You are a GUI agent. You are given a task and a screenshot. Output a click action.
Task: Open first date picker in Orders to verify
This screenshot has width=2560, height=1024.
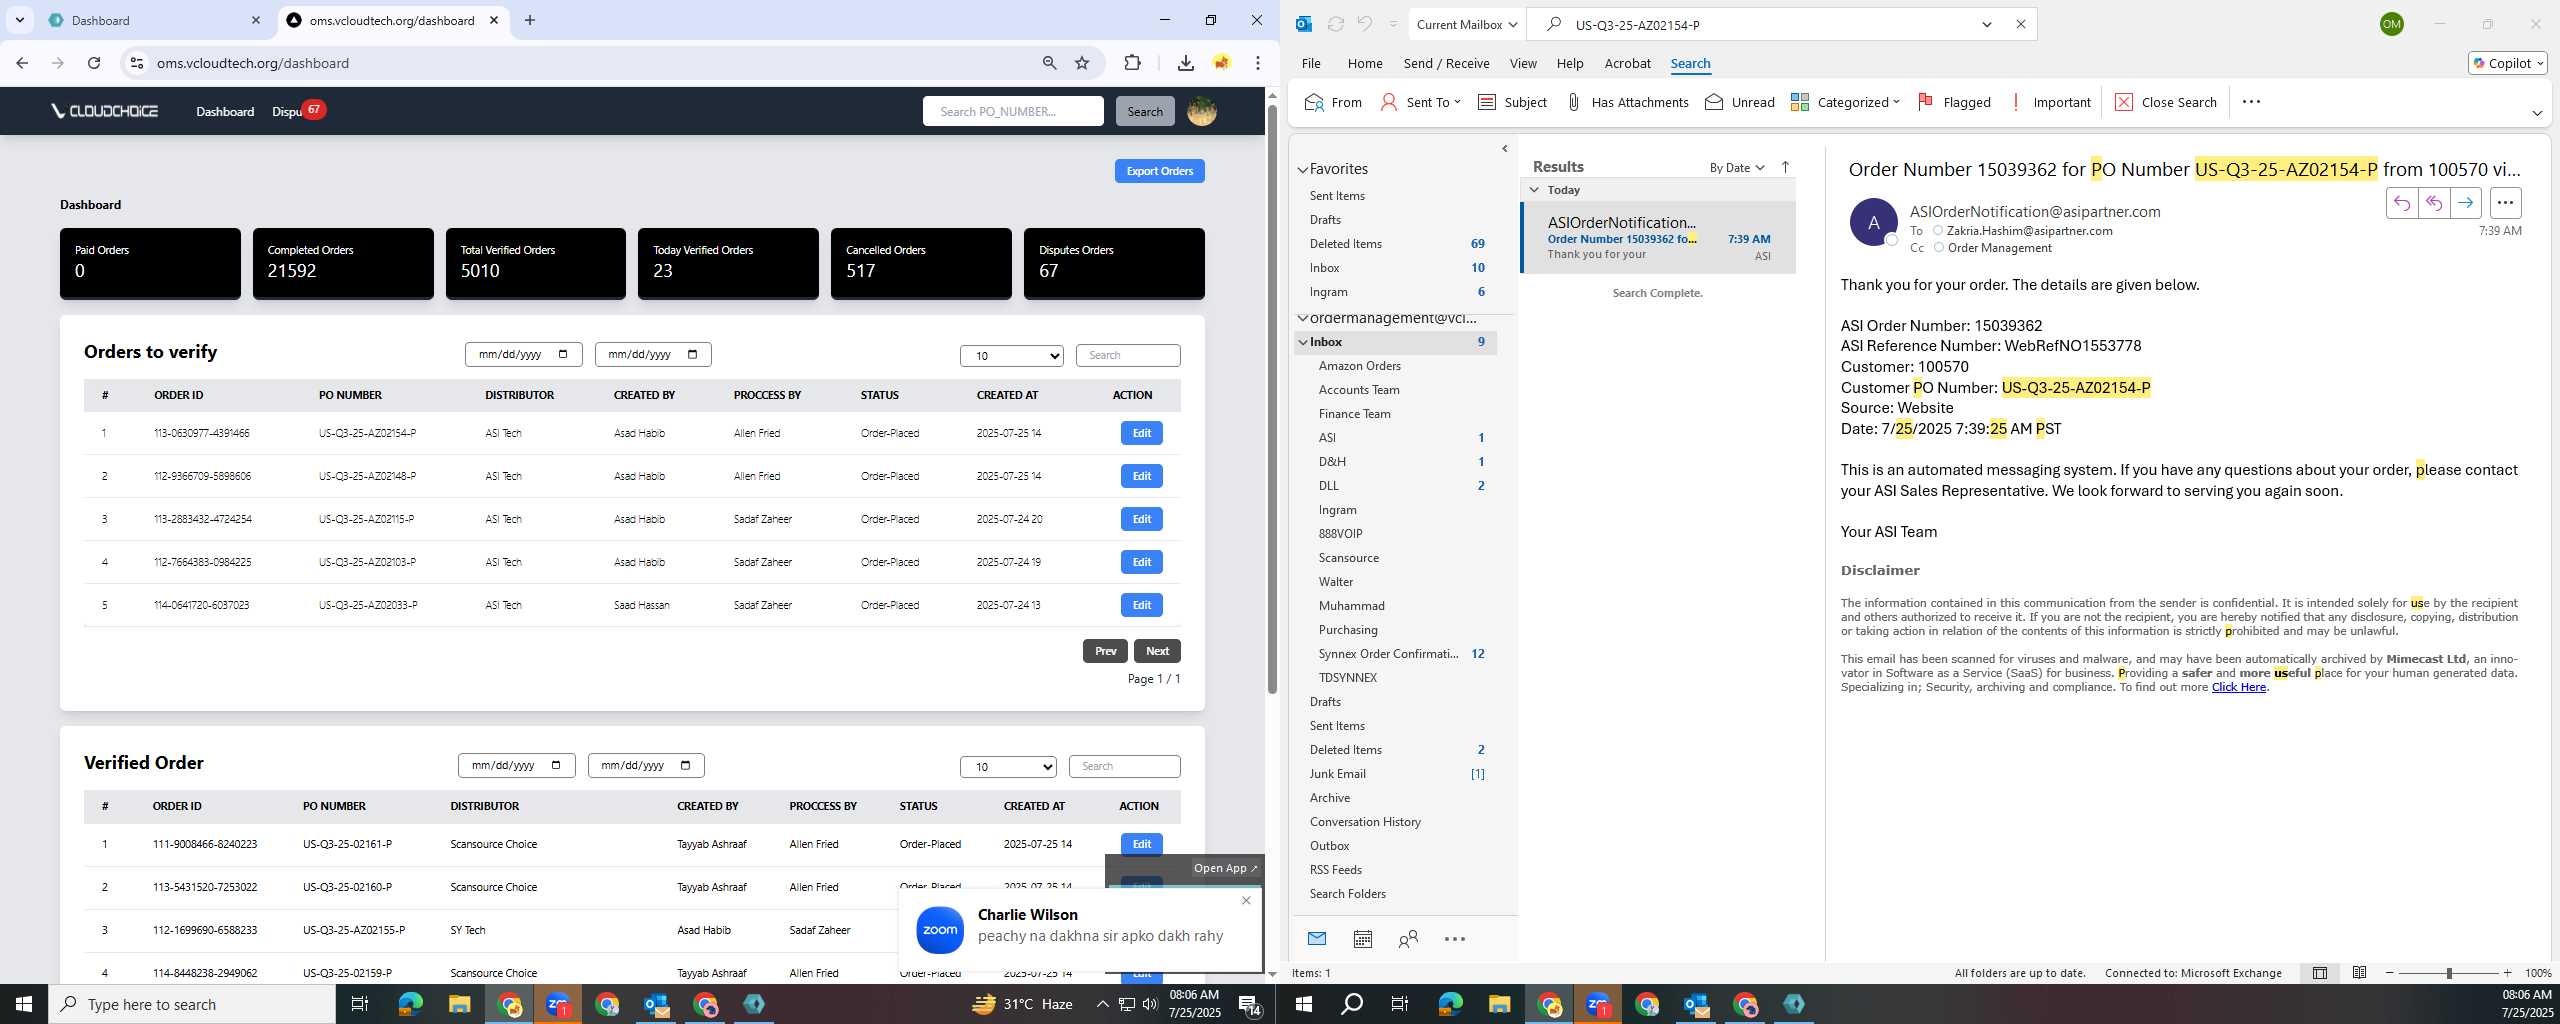click(523, 355)
